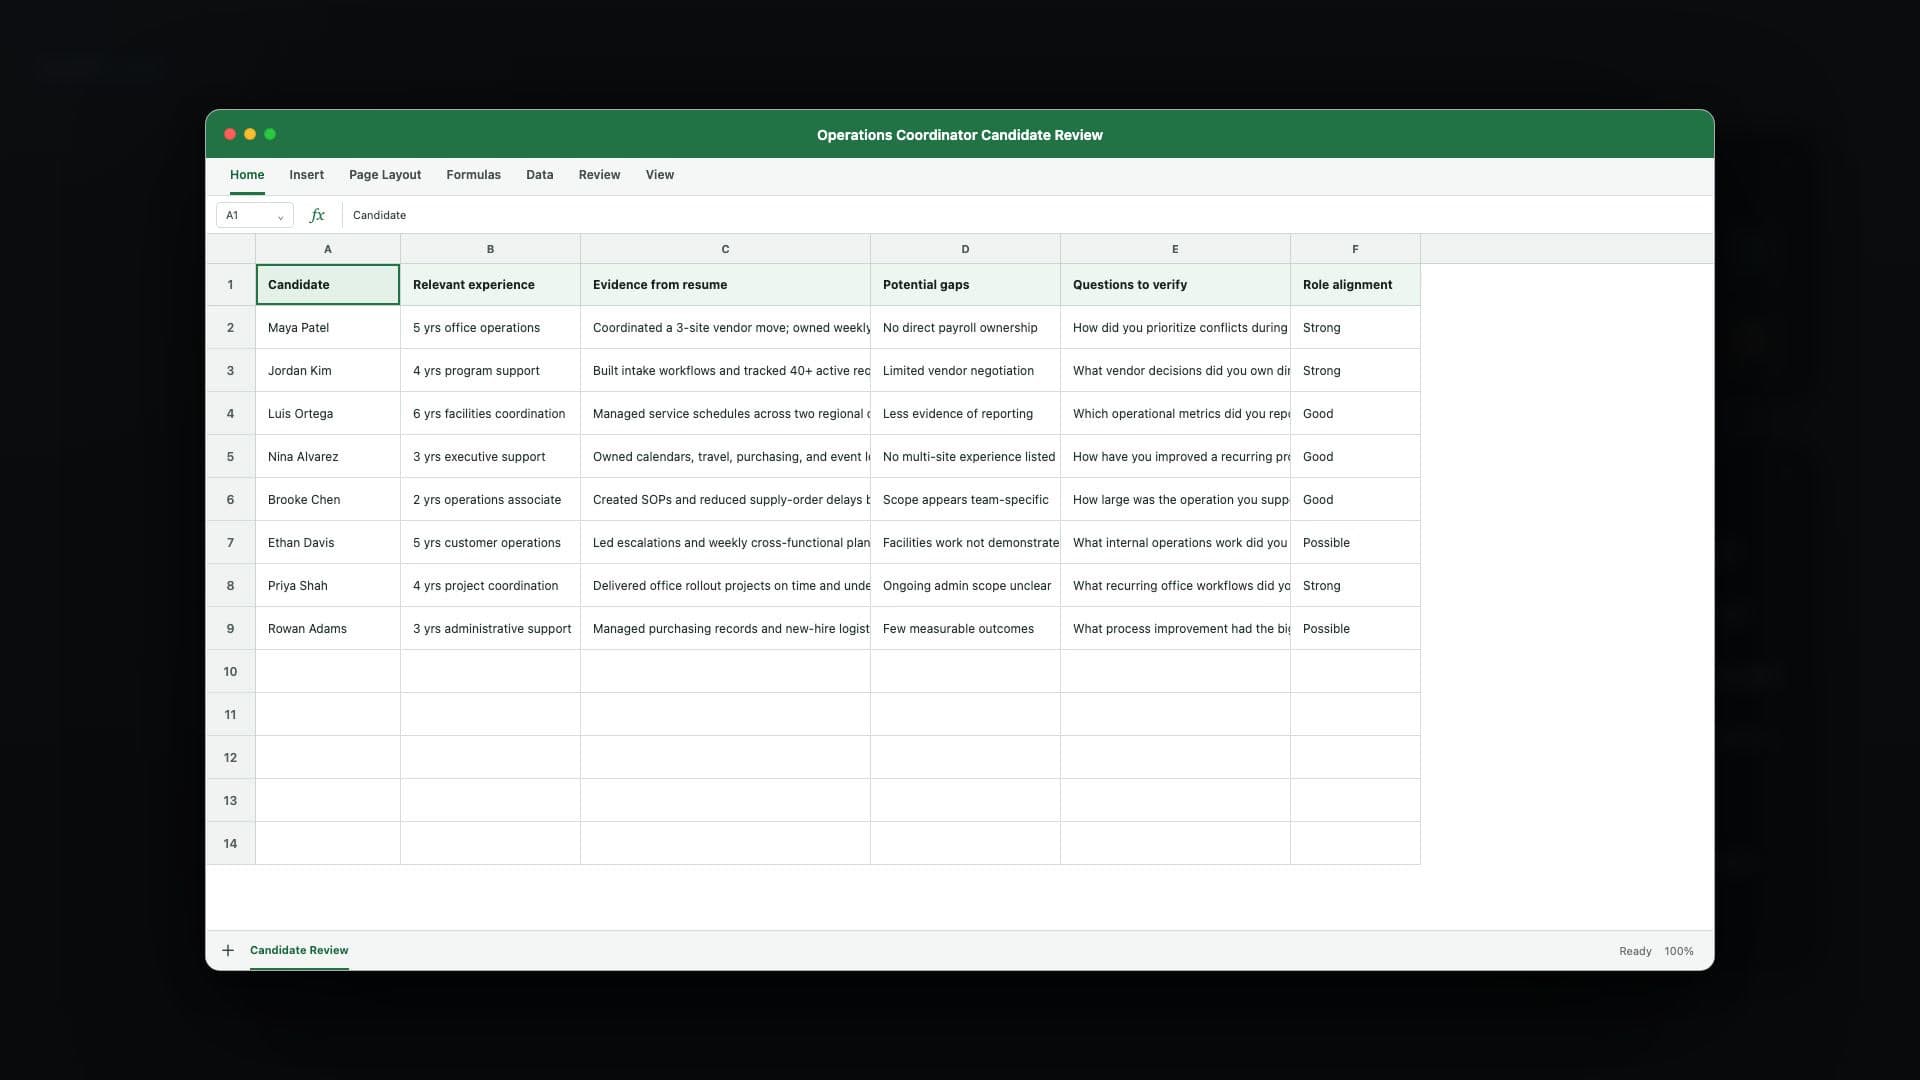Select the No multi-site experience listed cell
The image size is (1920, 1080).
[965, 457]
